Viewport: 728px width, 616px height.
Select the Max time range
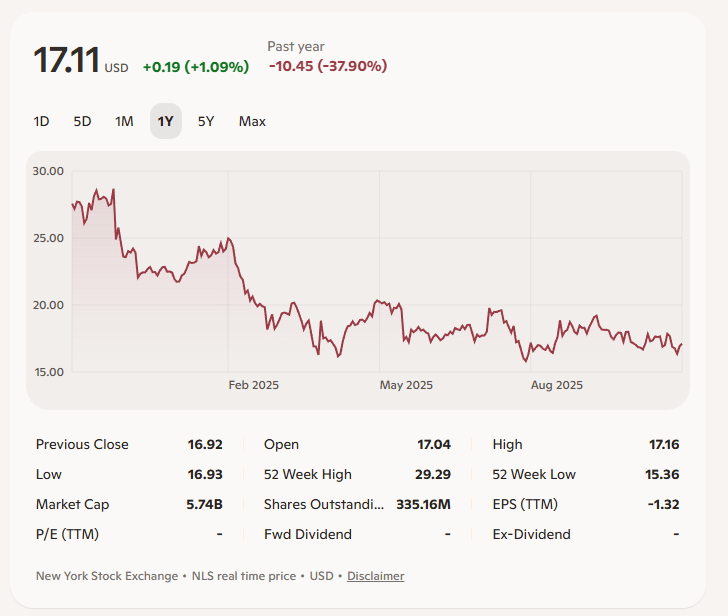point(252,121)
